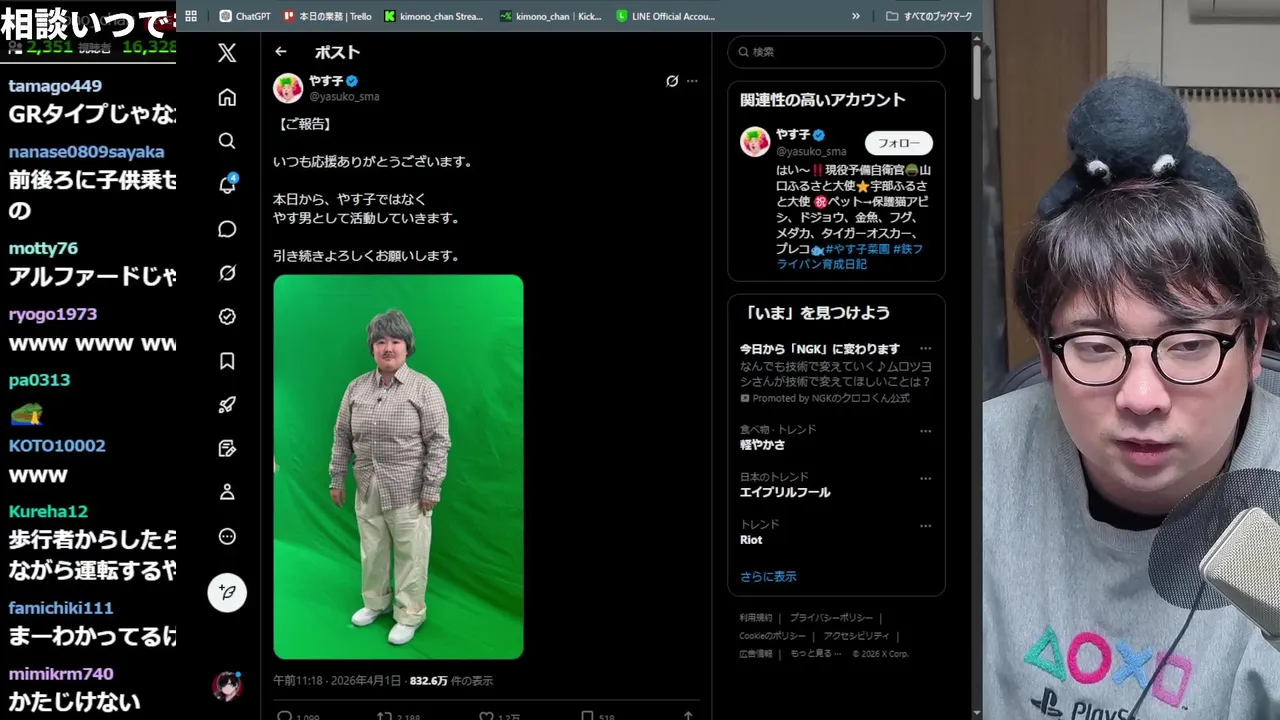Go to the Home timeline icon
This screenshot has height=720, width=1280.
click(227, 97)
